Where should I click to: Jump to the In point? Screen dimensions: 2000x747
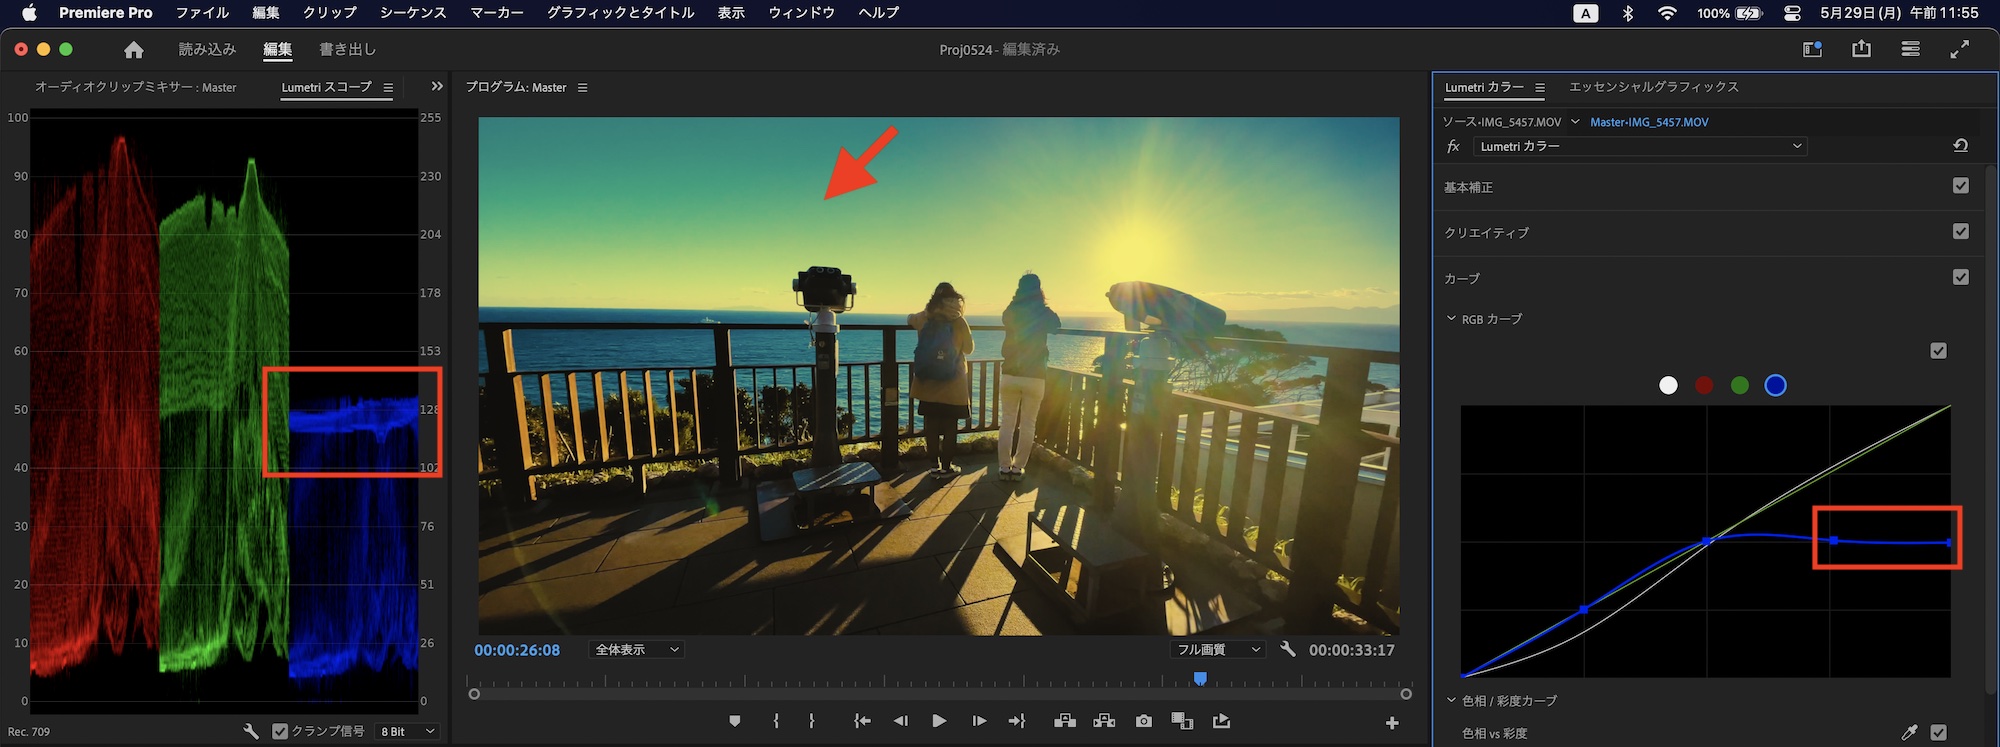click(x=861, y=721)
